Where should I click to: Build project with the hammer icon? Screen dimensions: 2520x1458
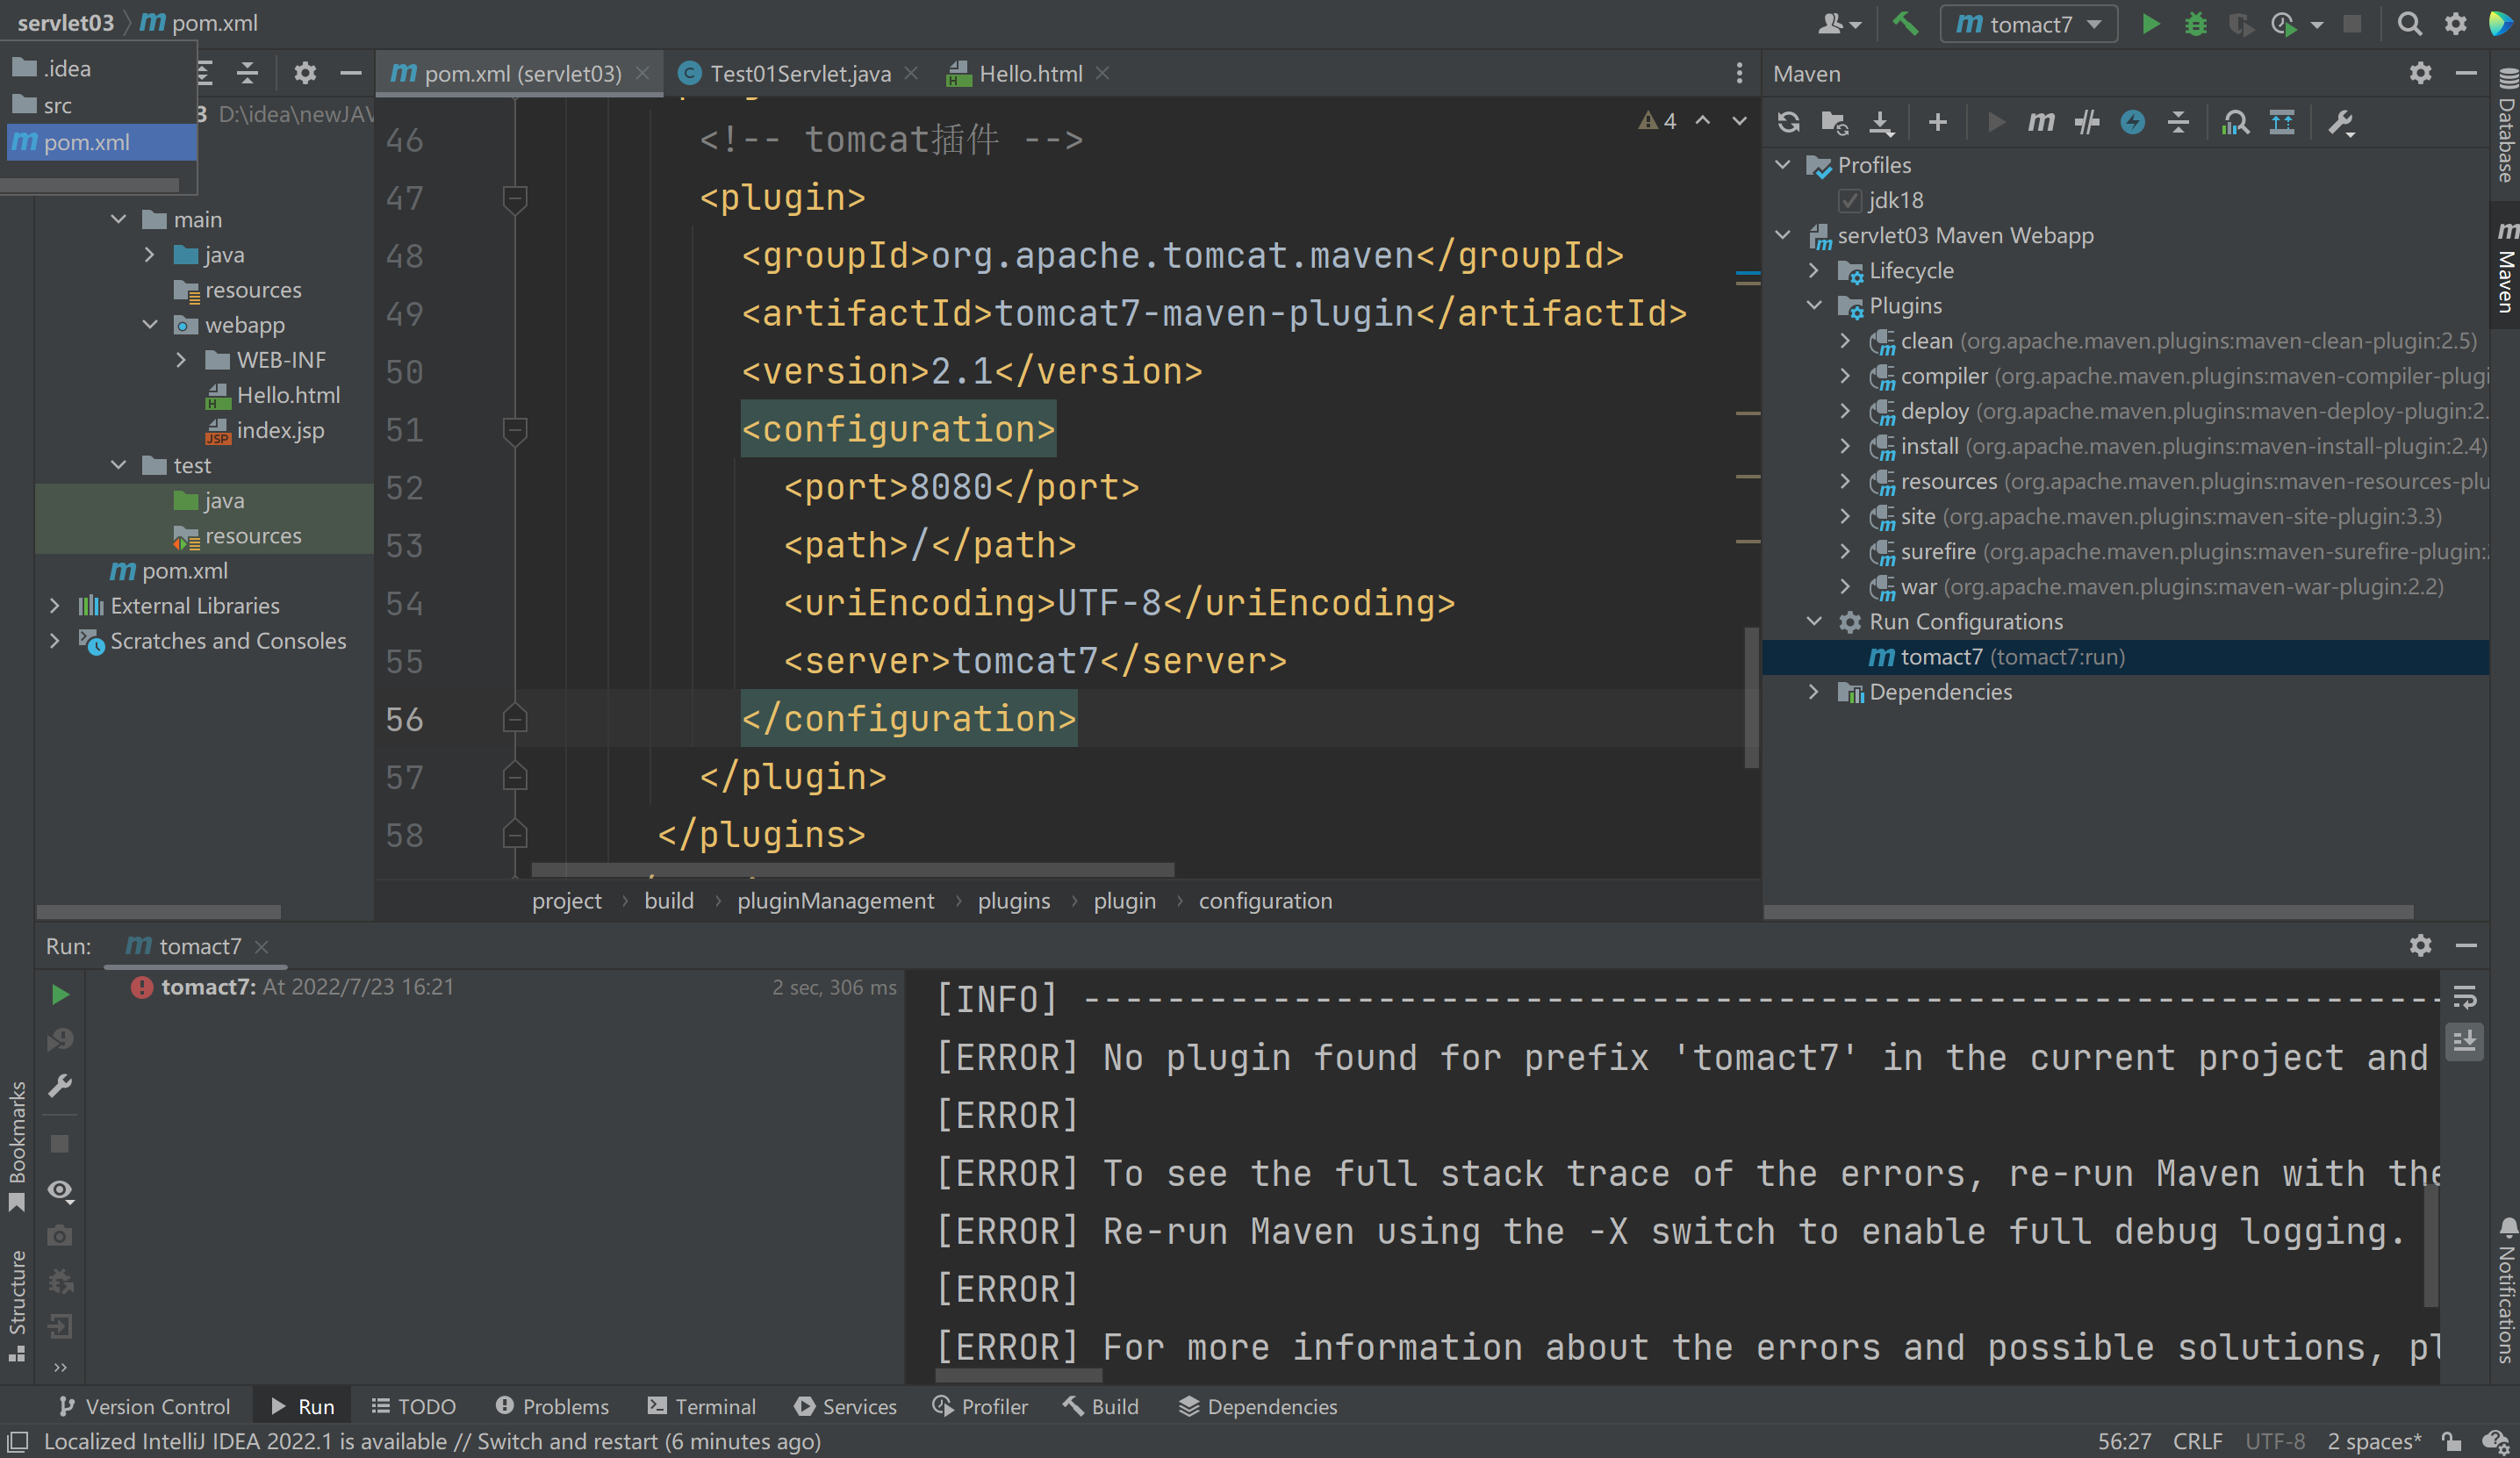tap(1905, 24)
